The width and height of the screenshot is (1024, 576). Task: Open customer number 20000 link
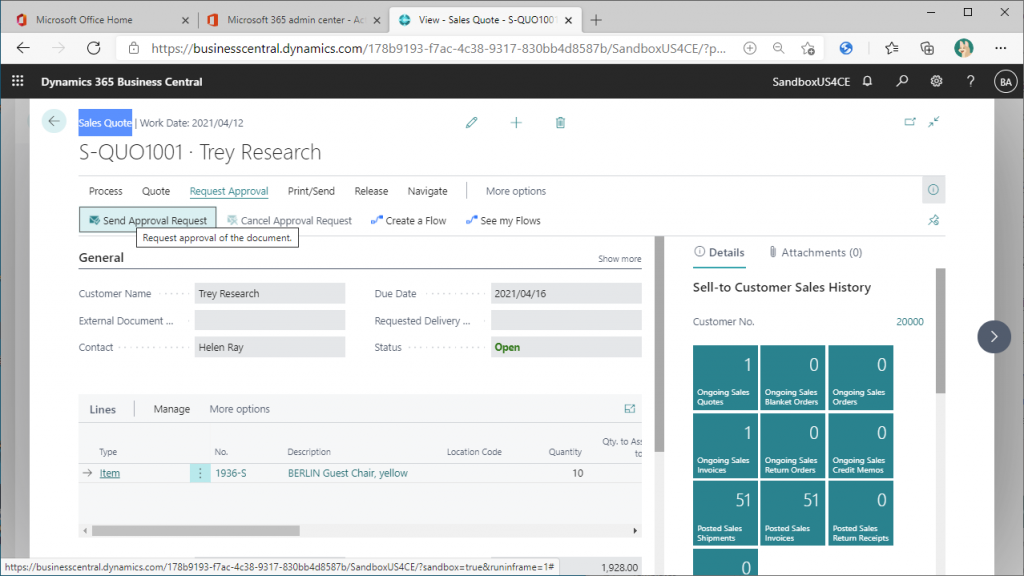click(910, 322)
